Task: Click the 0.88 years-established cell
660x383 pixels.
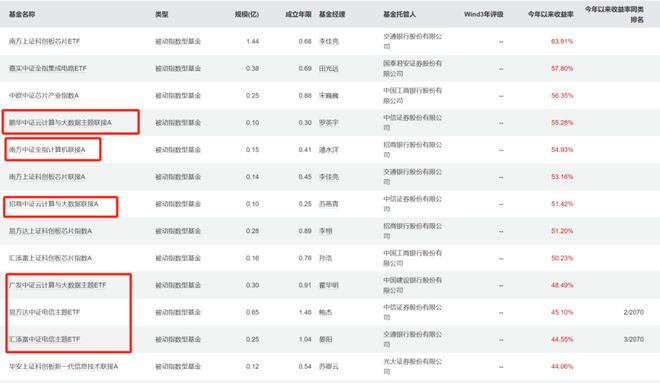Action: coord(305,96)
